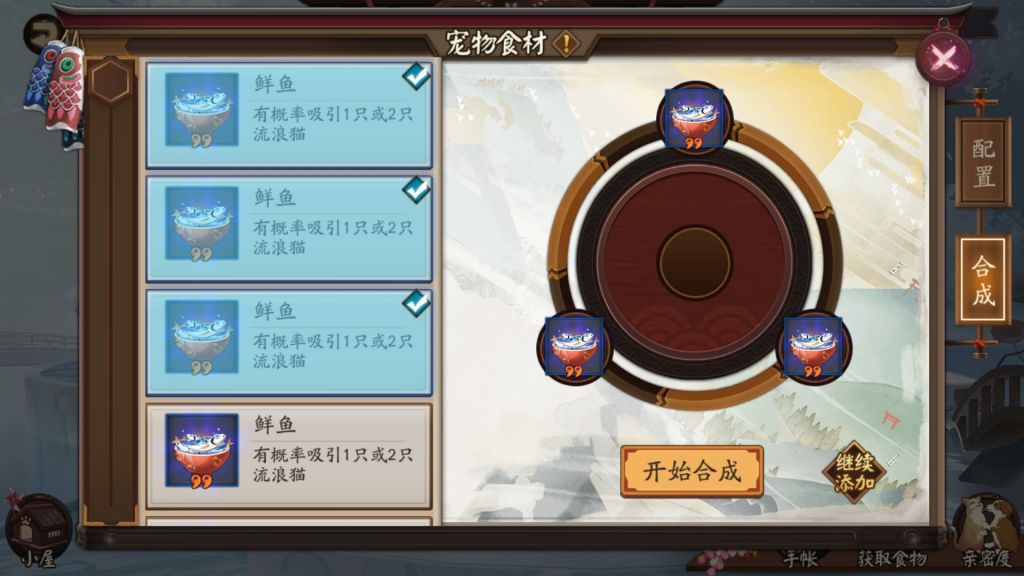Uncheck the first 鲜鱼 item
Screen dimensions: 1024x576
288,115
